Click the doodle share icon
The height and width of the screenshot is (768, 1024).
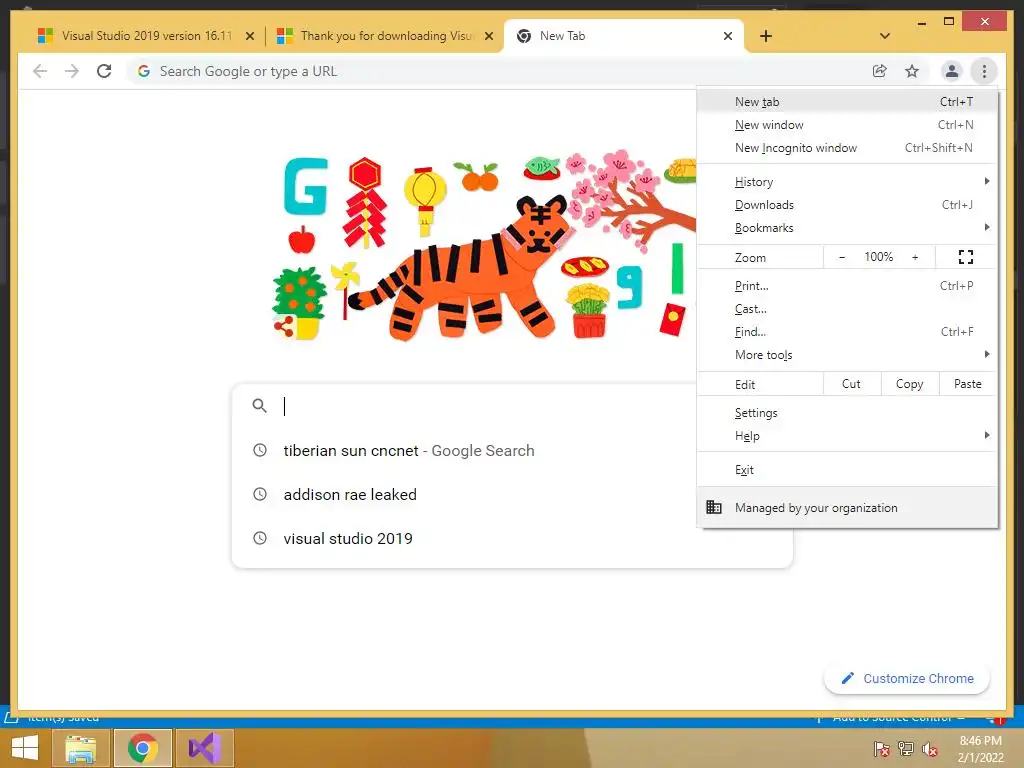[283, 326]
